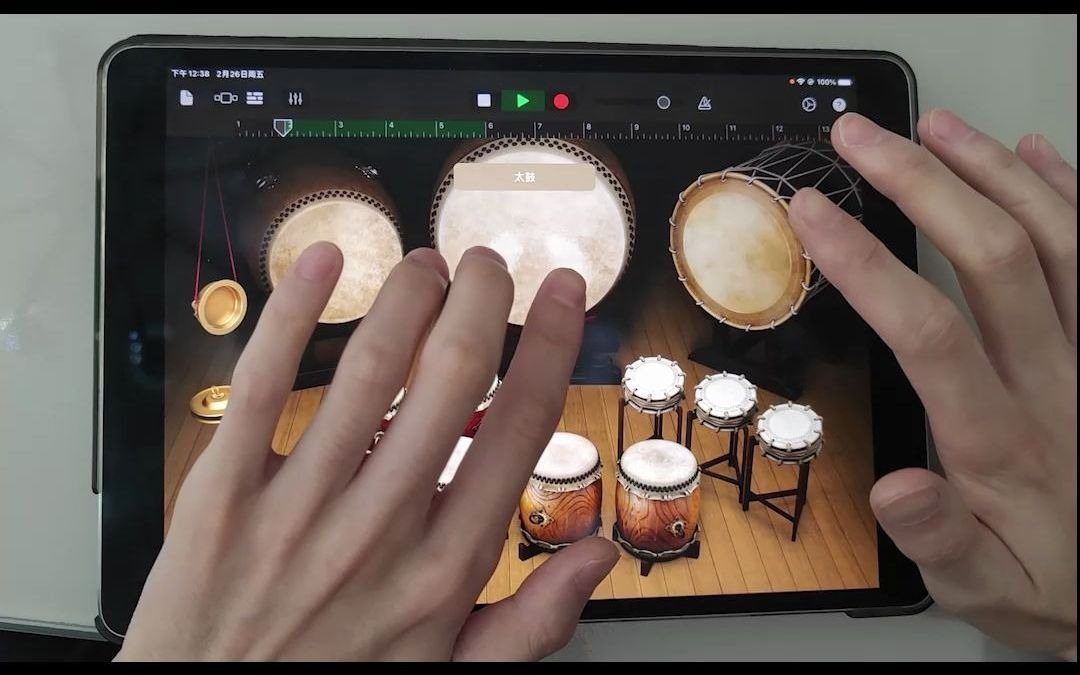This screenshot has height=675, width=1080.
Task: Open the song settings icon
Action: point(809,104)
